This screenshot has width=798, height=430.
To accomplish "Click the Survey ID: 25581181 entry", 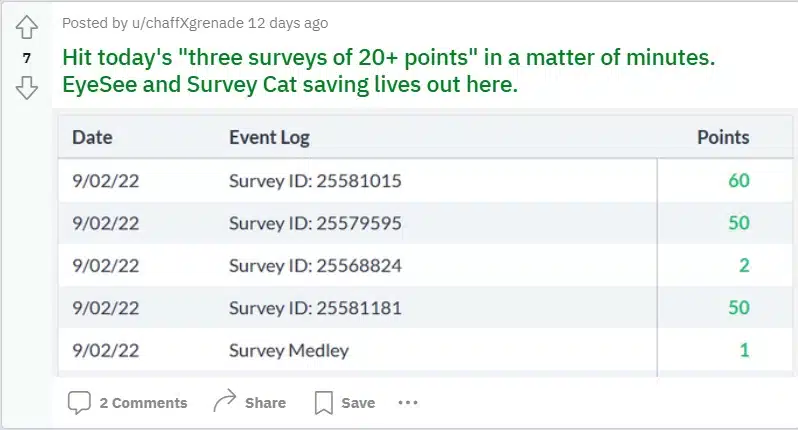I will coord(315,308).
